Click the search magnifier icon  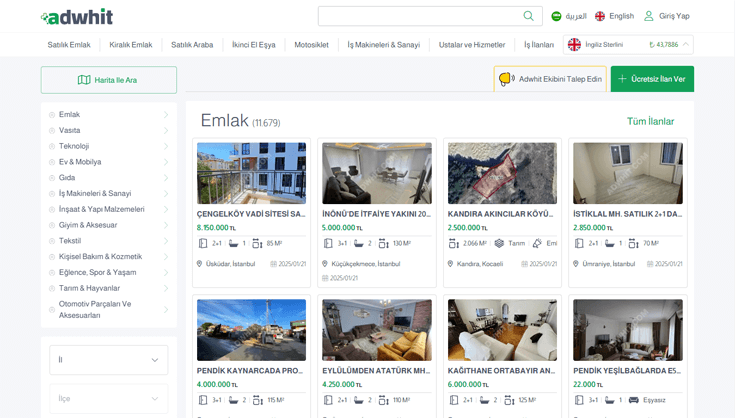[529, 16]
